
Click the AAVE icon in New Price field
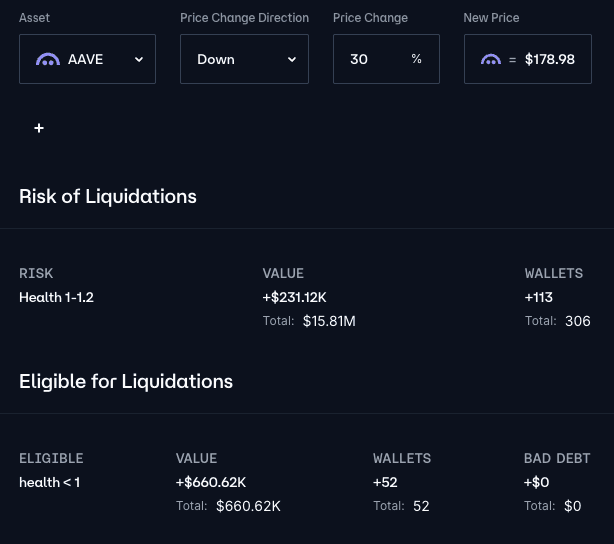point(490,59)
